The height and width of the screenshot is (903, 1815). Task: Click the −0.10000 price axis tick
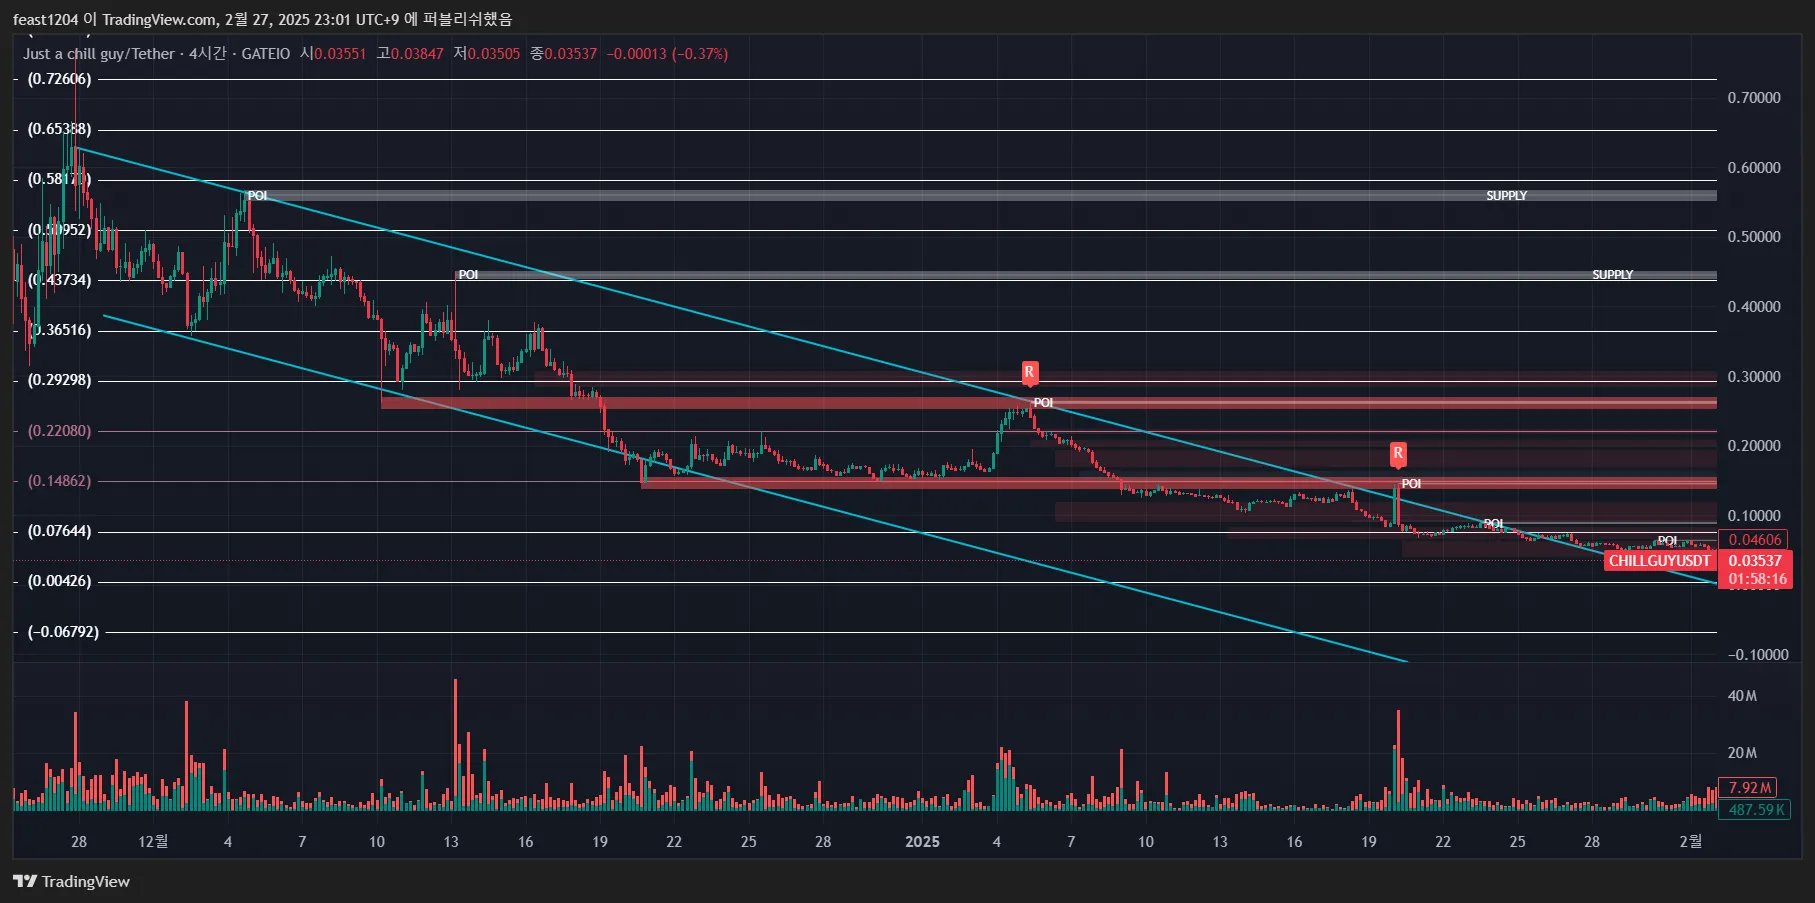(1758, 655)
